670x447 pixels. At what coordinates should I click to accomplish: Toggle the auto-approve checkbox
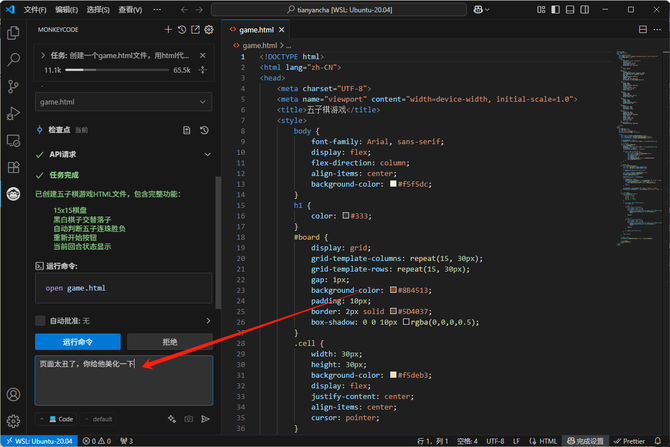pyautogui.click(x=40, y=321)
